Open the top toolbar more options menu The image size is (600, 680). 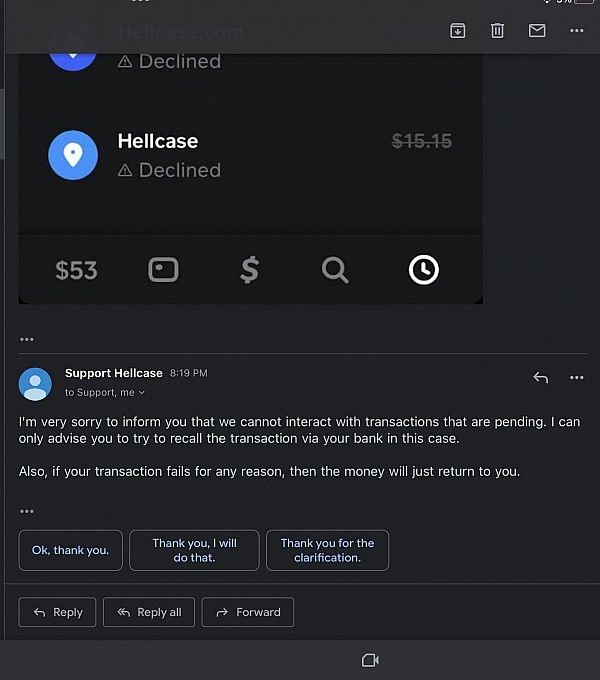(577, 31)
